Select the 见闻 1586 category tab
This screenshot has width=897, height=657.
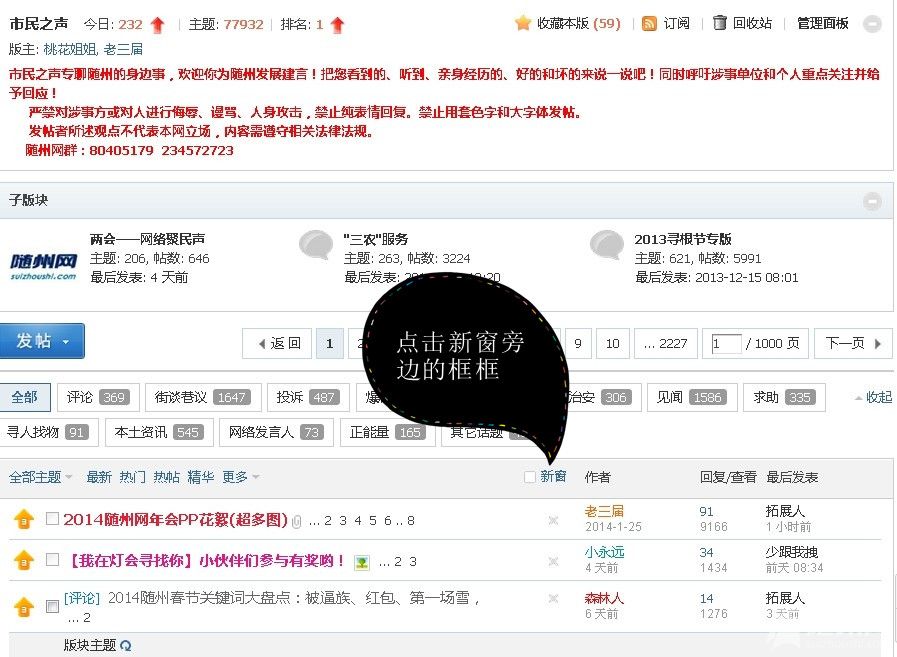[692, 397]
